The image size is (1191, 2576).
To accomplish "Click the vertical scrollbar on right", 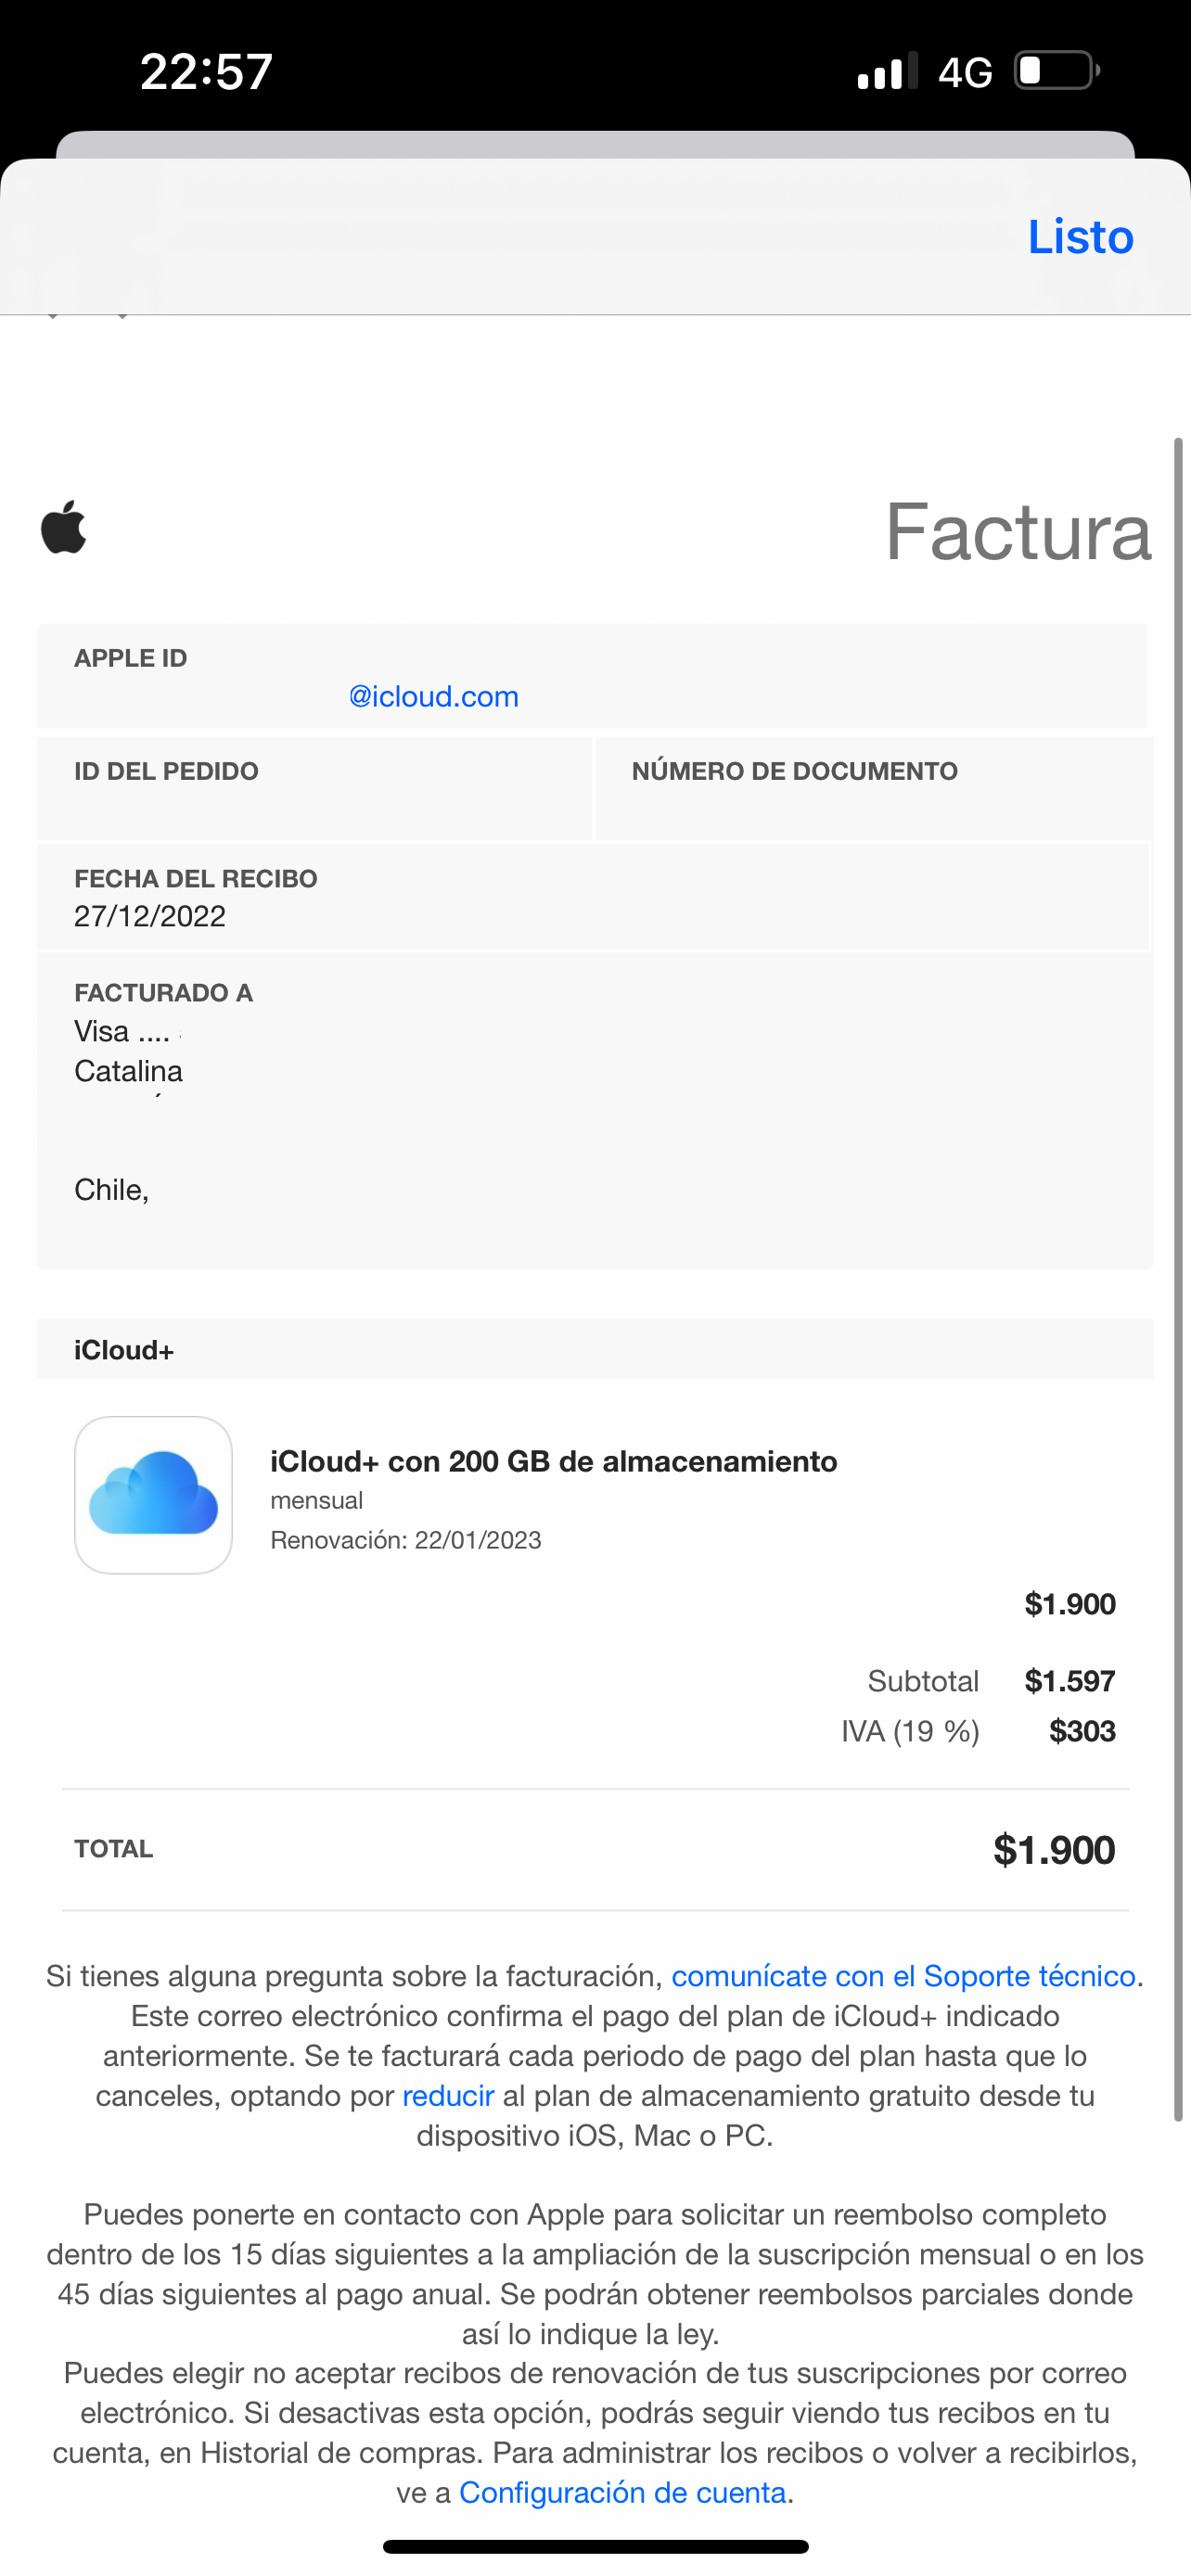I will click(x=1178, y=1280).
